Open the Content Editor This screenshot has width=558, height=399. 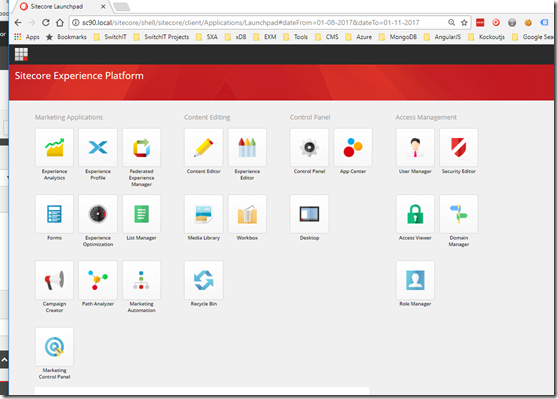(x=204, y=148)
